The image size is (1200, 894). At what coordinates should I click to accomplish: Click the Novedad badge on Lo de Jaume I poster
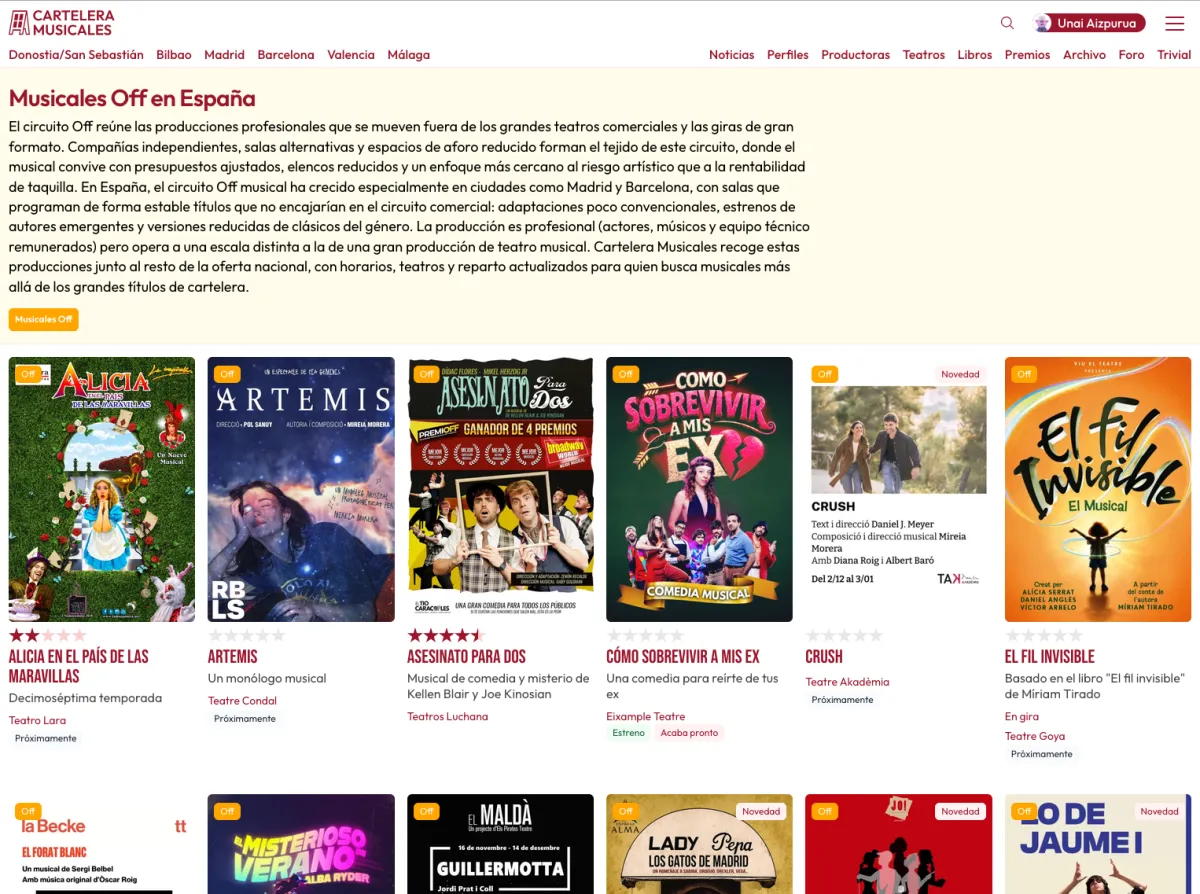(x=1160, y=811)
